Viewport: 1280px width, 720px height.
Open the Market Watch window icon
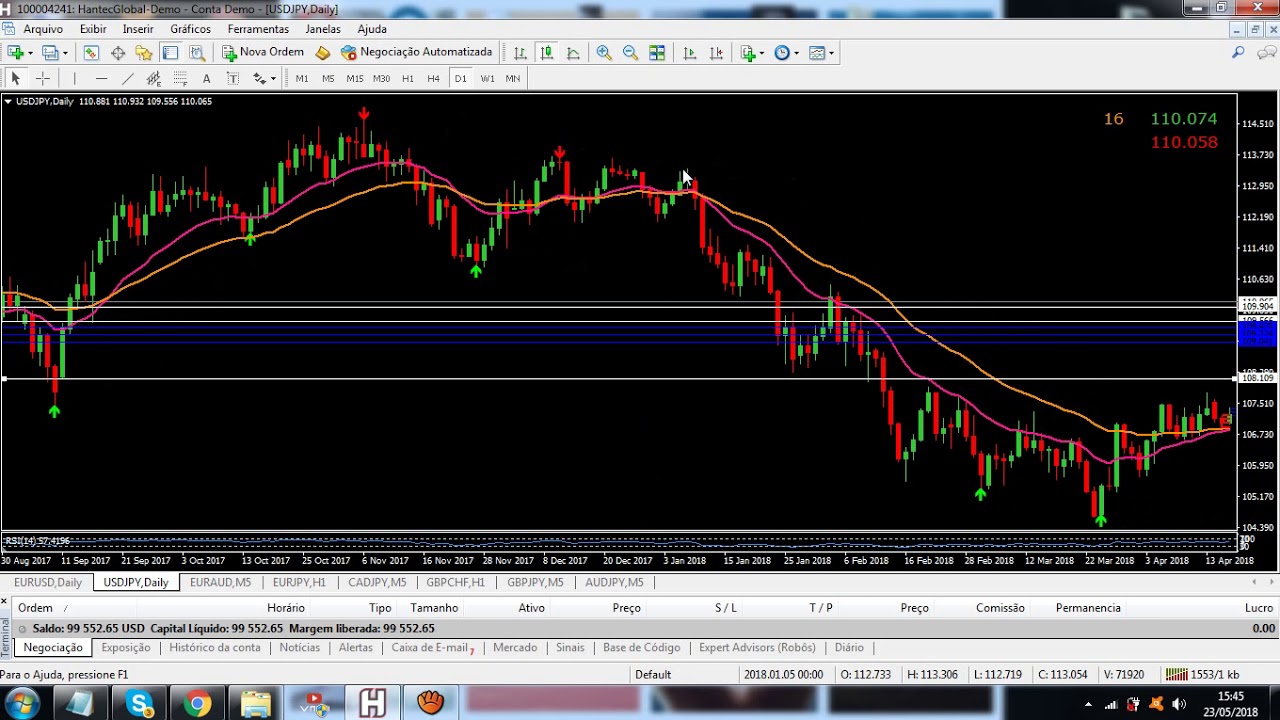(91, 53)
